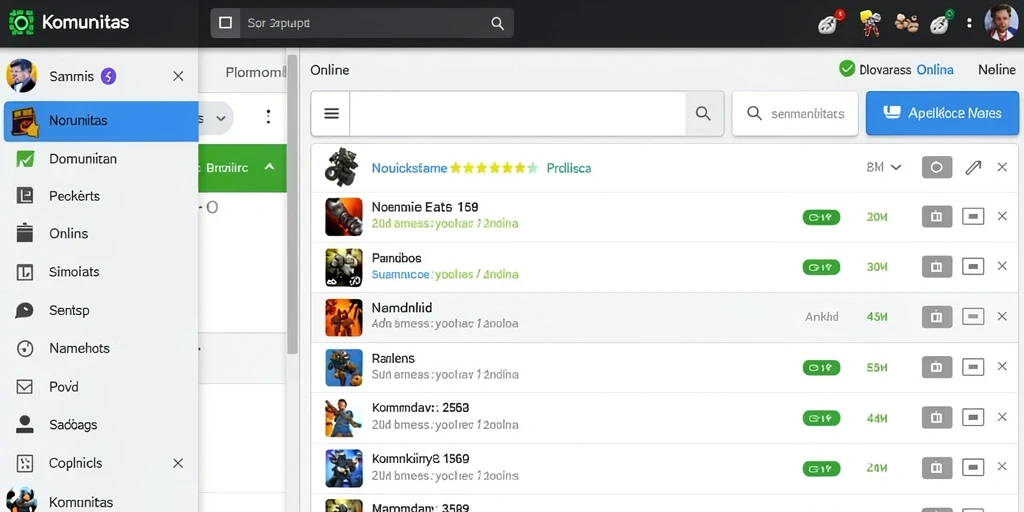Switch to the Neline tab

(997, 69)
